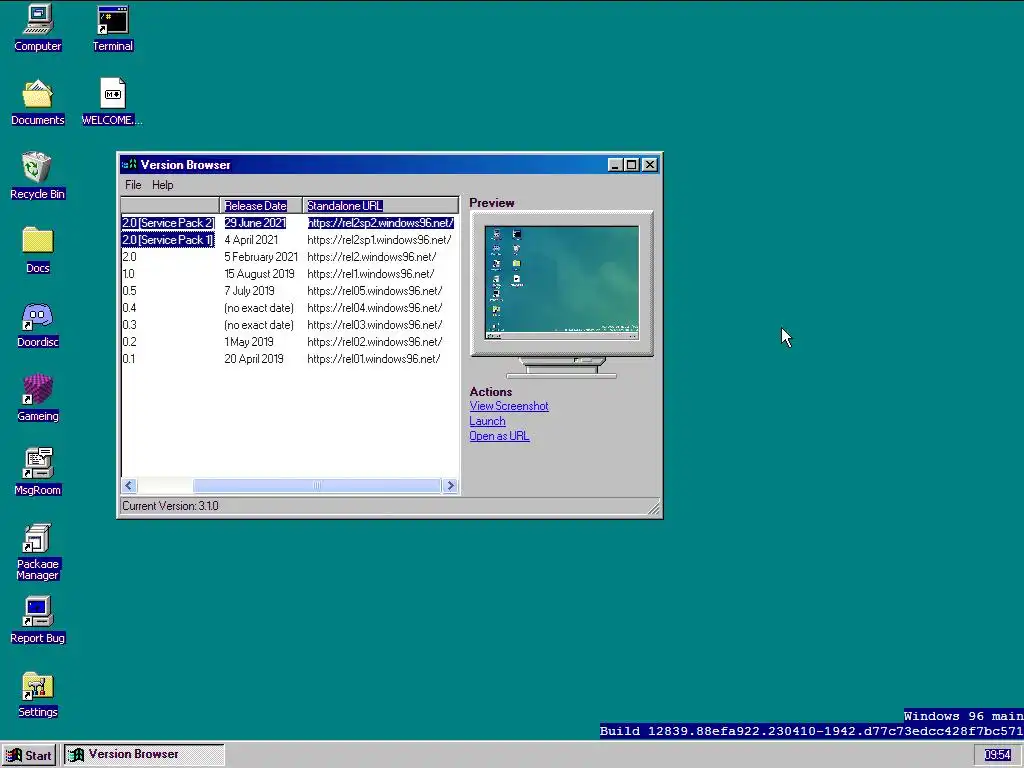Click the right arrow of horizontal scrollbar

point(450,485)
